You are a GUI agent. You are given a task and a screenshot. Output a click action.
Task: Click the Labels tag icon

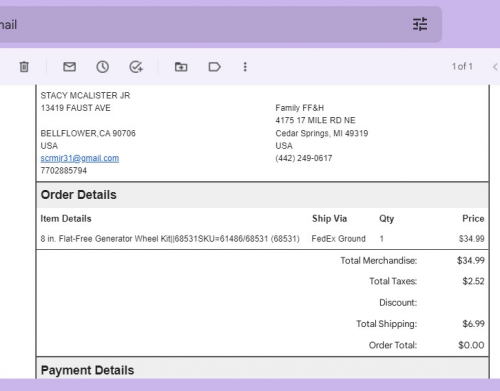(x=214, y=67)
